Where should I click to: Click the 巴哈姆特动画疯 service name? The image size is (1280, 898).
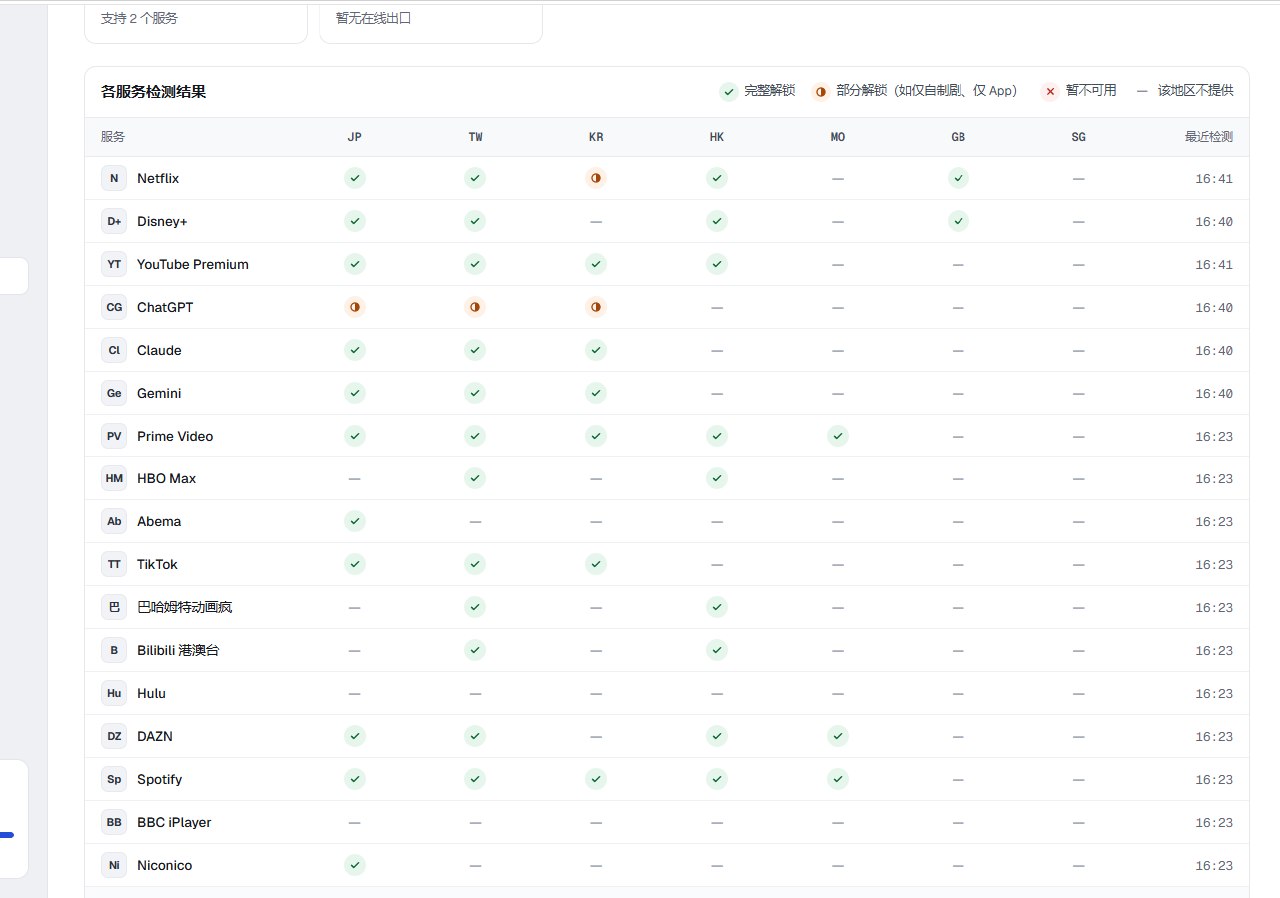[x=185, y=607]
